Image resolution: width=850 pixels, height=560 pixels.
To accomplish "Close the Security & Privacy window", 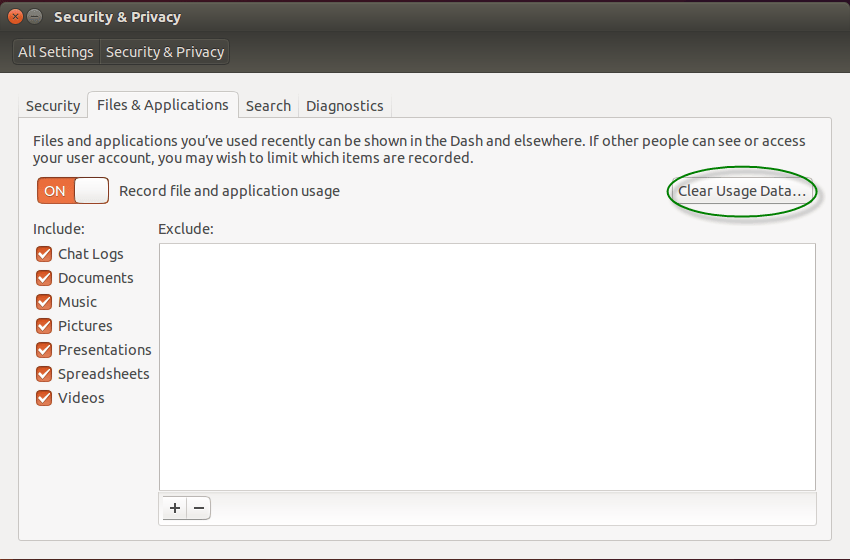I will pyautogui.click(x=15, y=17).
